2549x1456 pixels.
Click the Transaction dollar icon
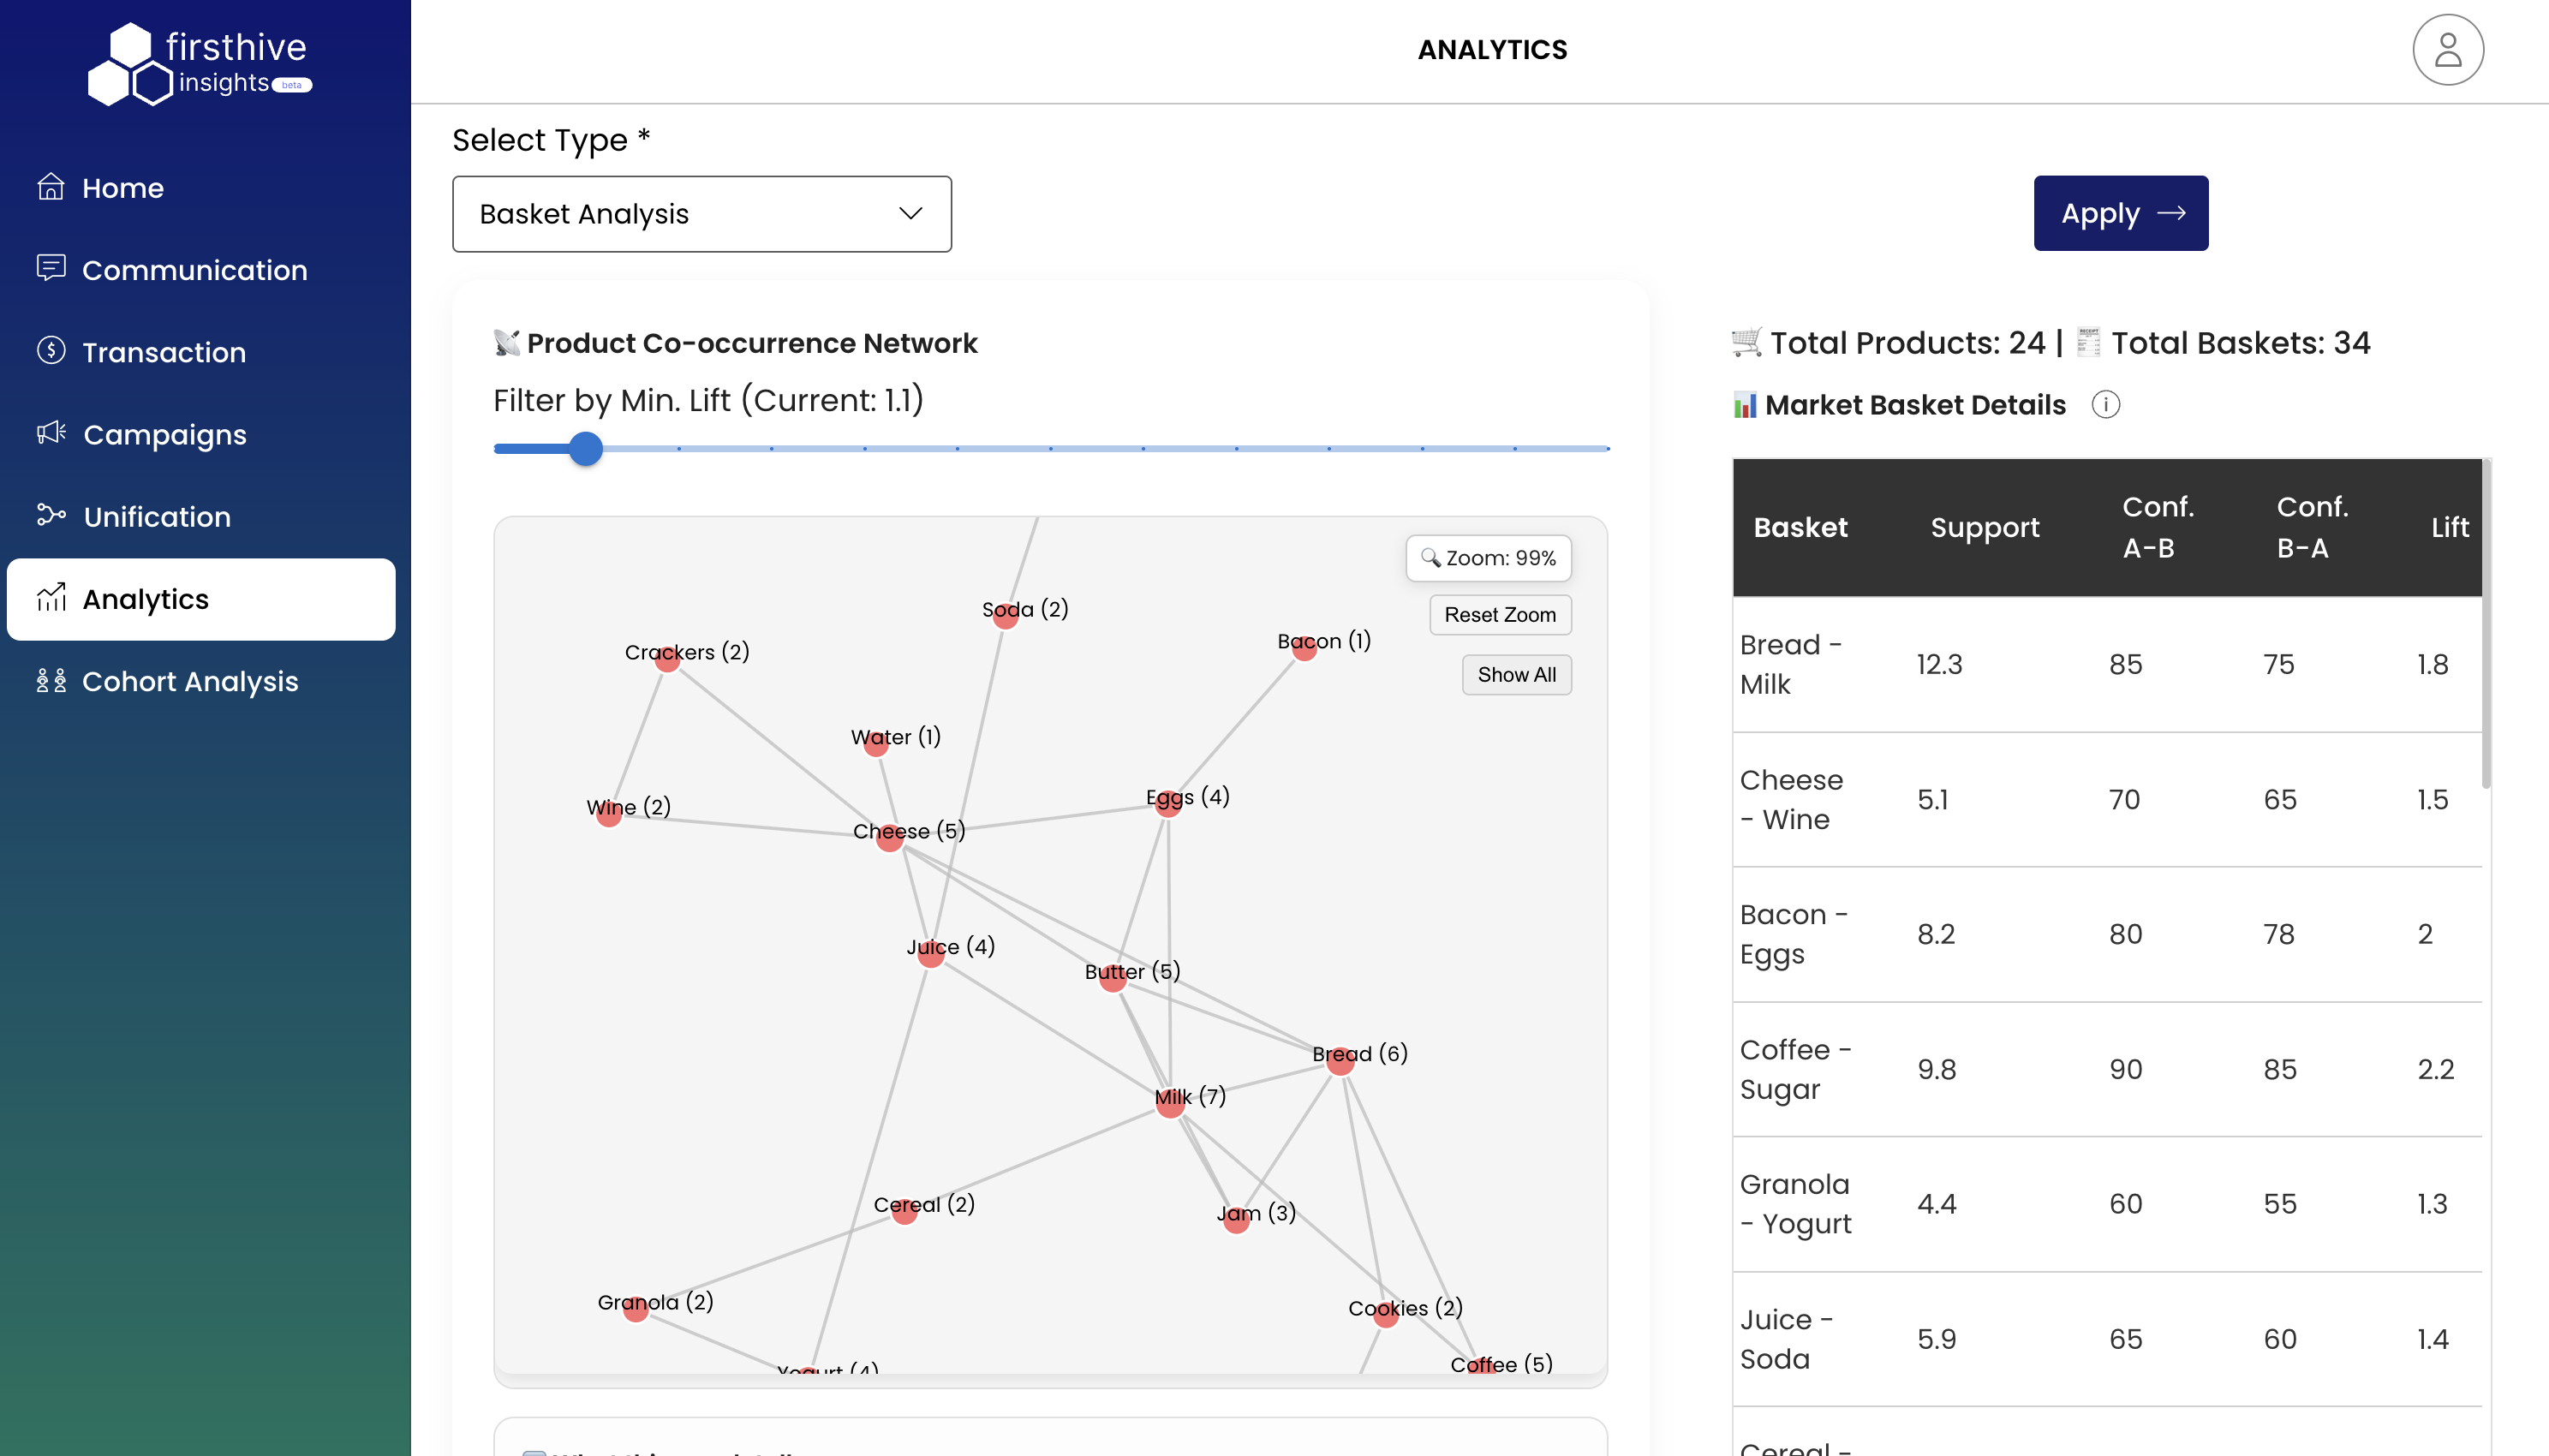click(x=51, y=351)
